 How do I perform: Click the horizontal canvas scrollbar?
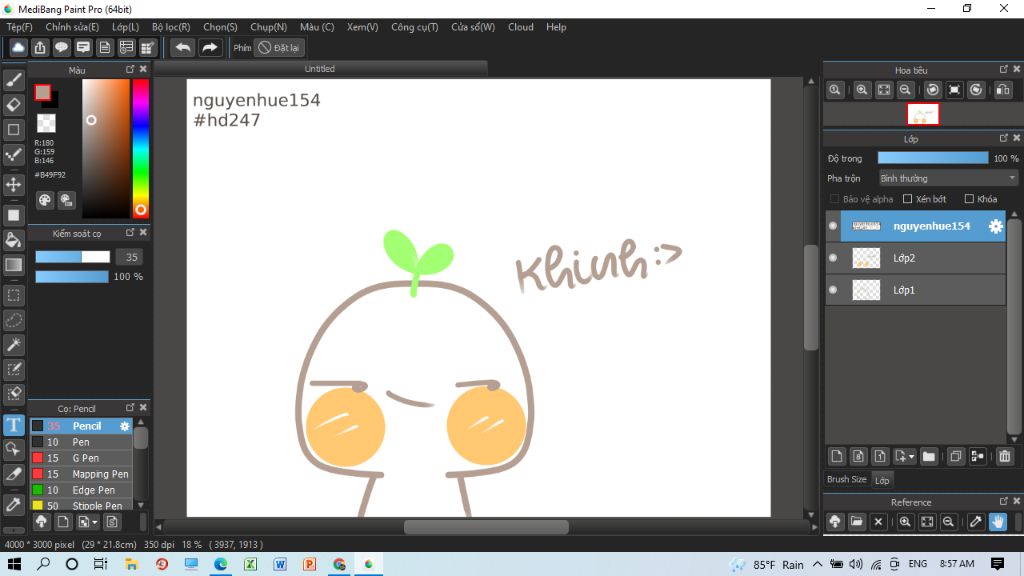click(486, 527)
